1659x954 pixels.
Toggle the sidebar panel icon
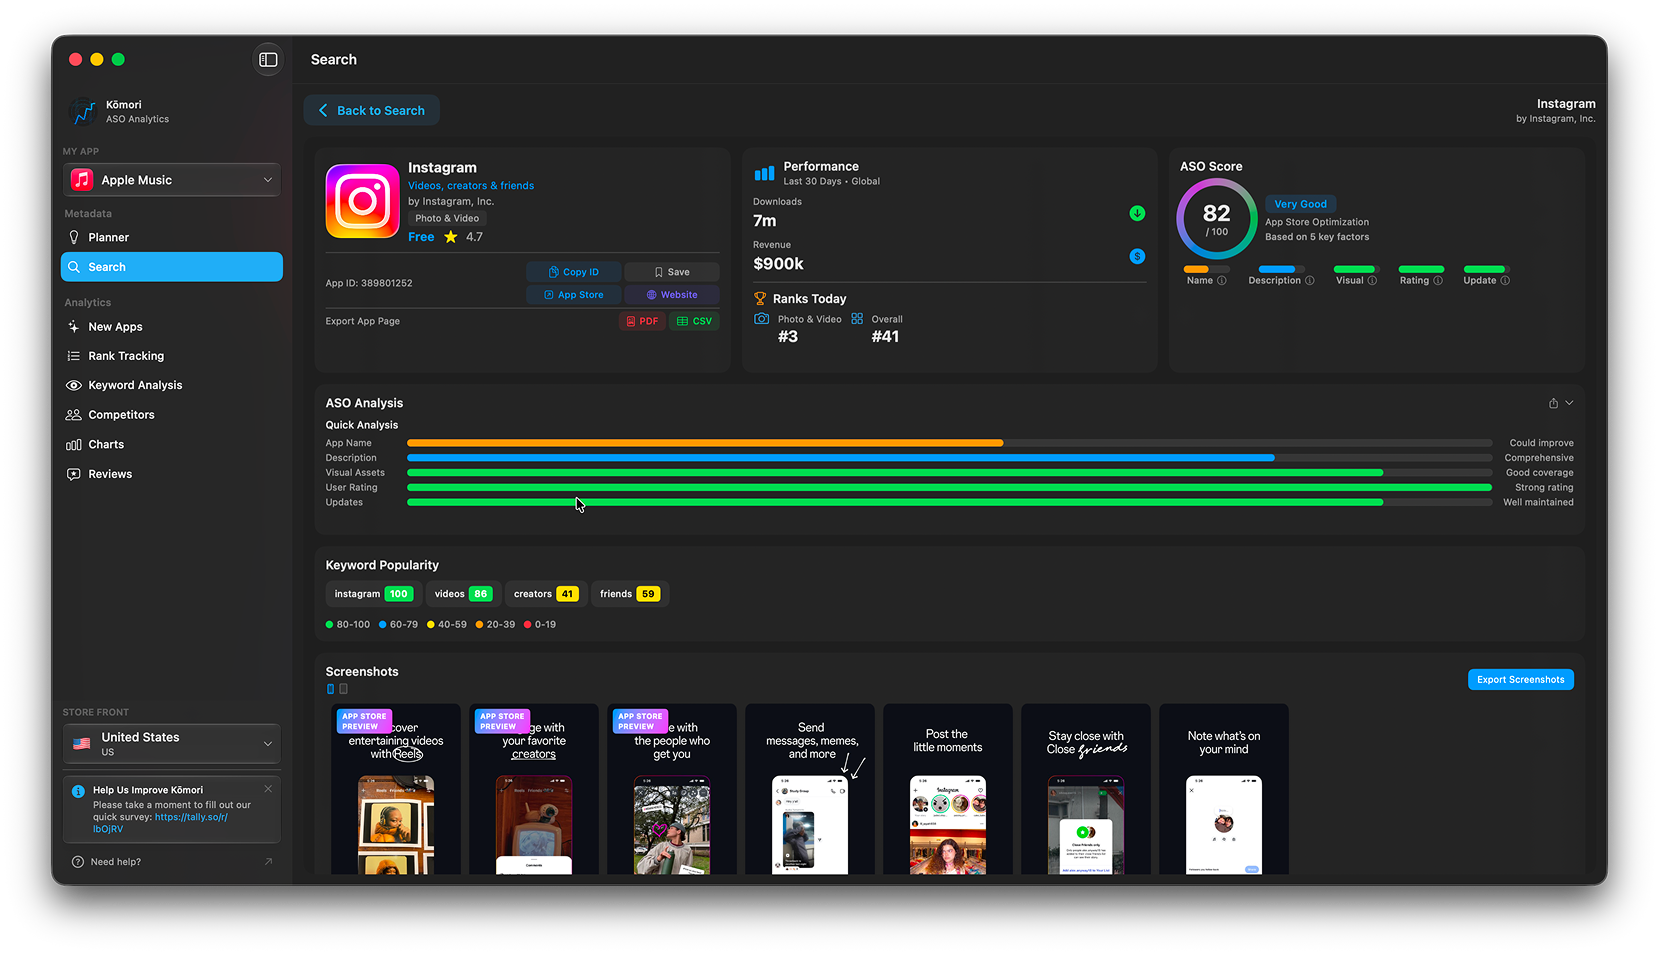click(268, 60)
